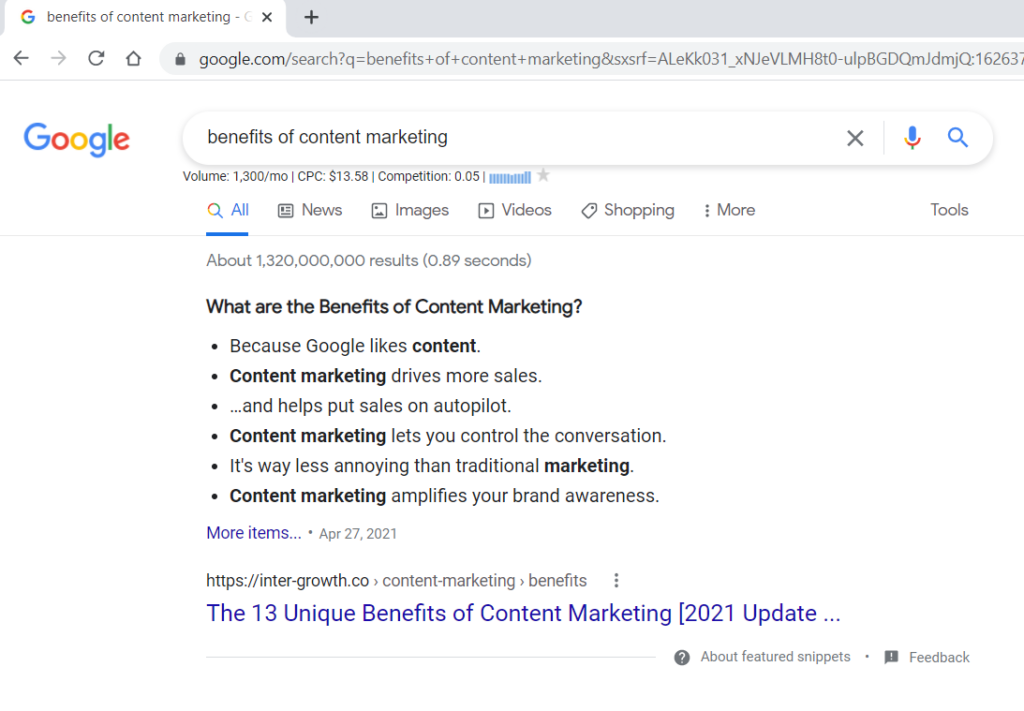
Task: Open About featured snippets help
Action: (775, 657)
